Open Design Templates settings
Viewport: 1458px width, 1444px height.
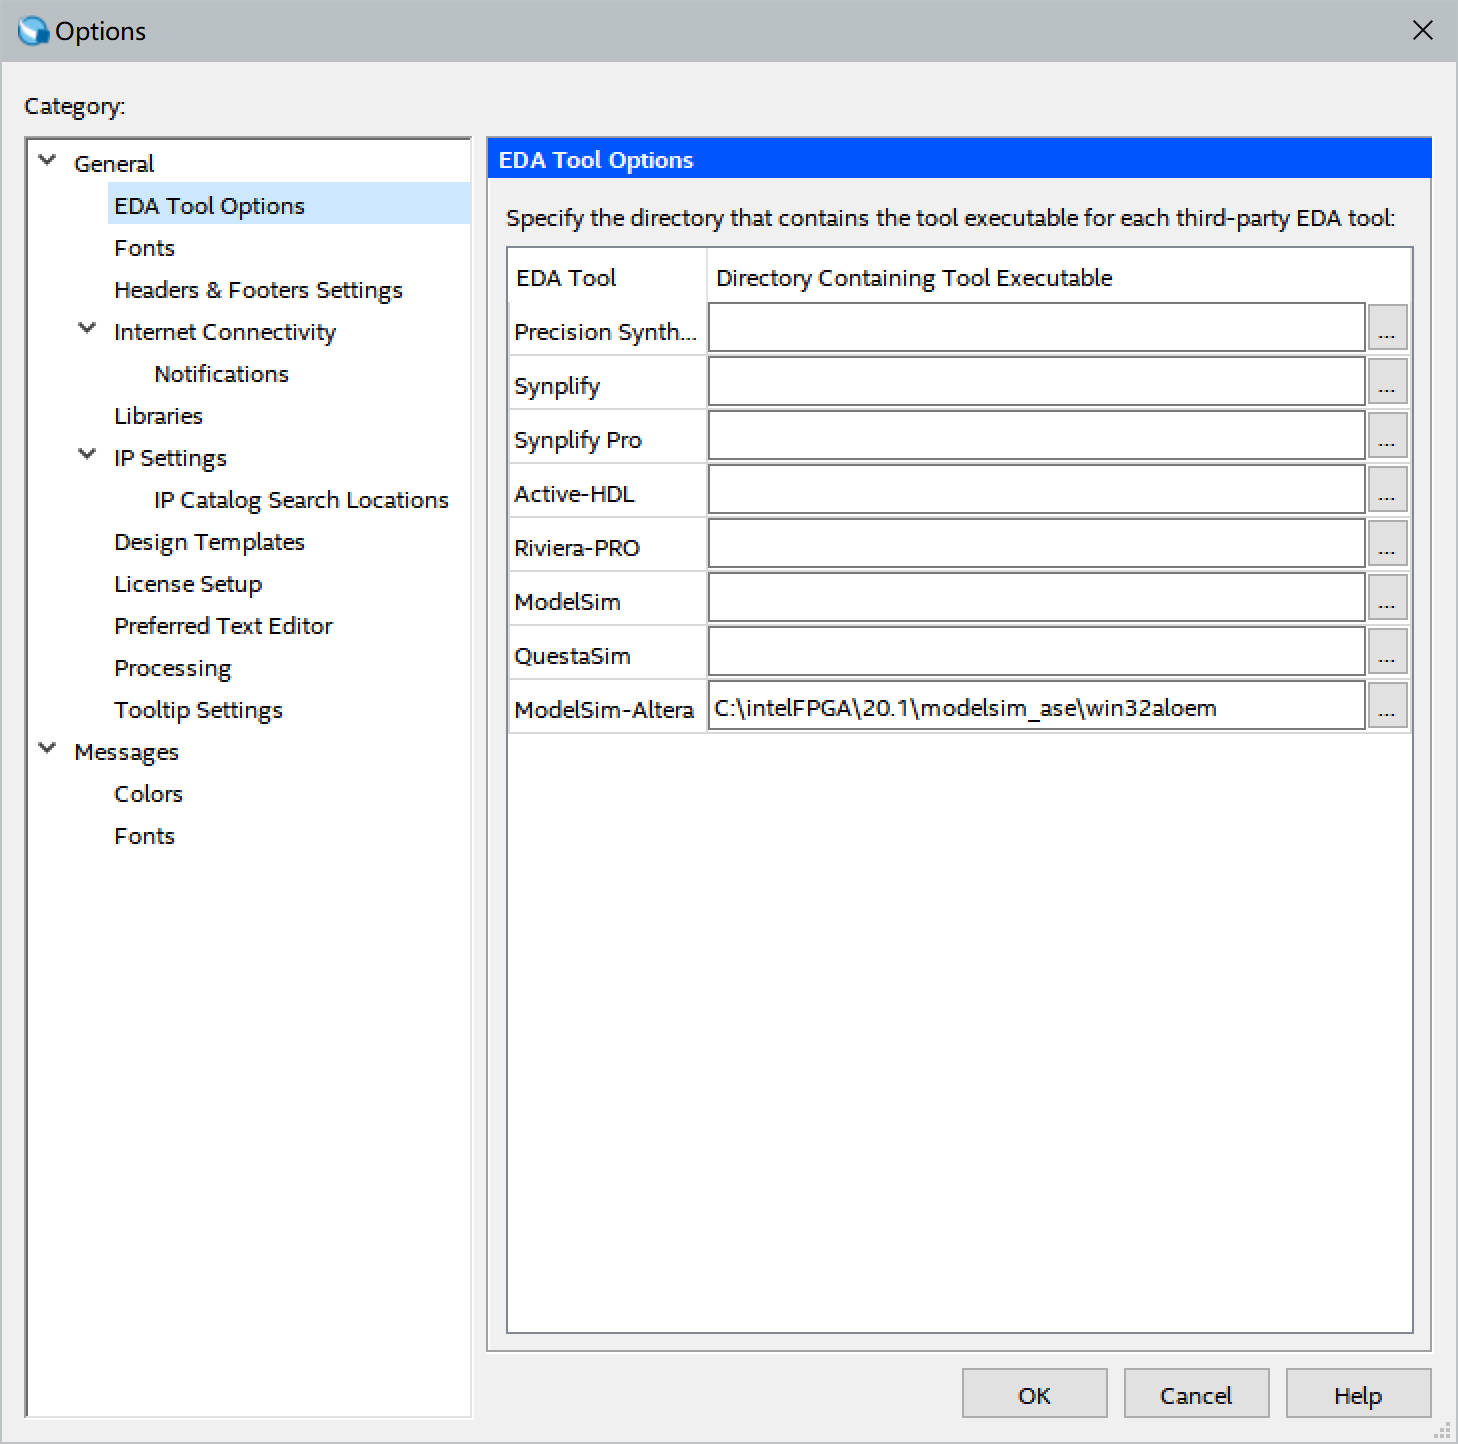point(209,541)
